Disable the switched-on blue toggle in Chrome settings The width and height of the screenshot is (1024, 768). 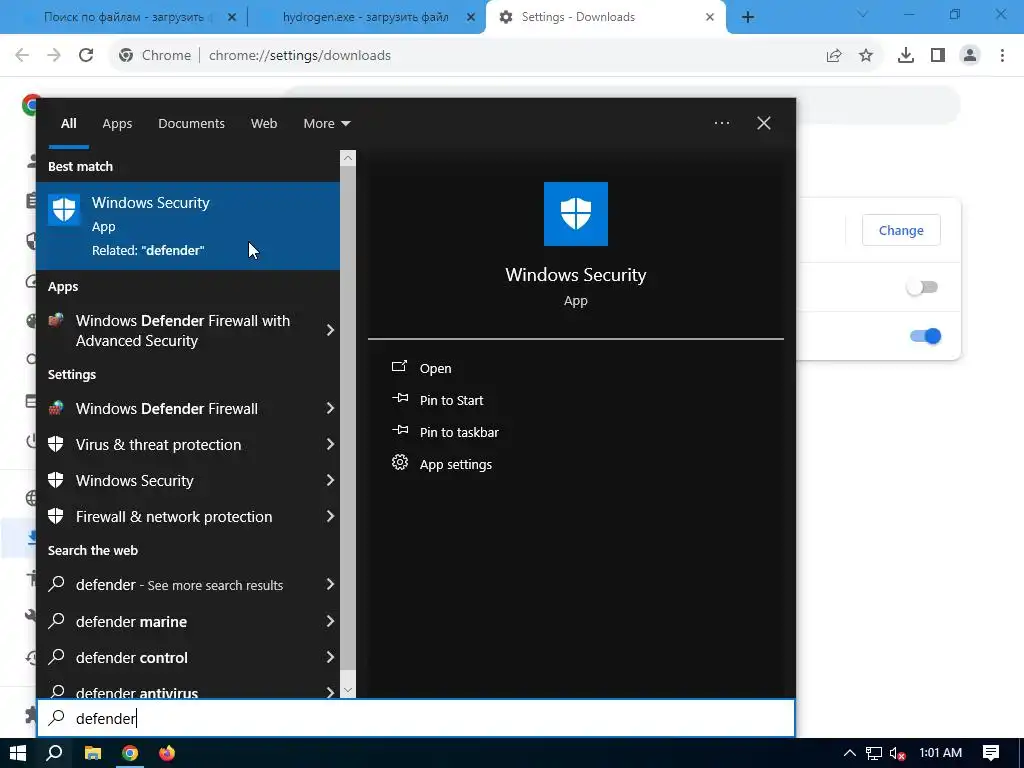click(x=925, y=336)
